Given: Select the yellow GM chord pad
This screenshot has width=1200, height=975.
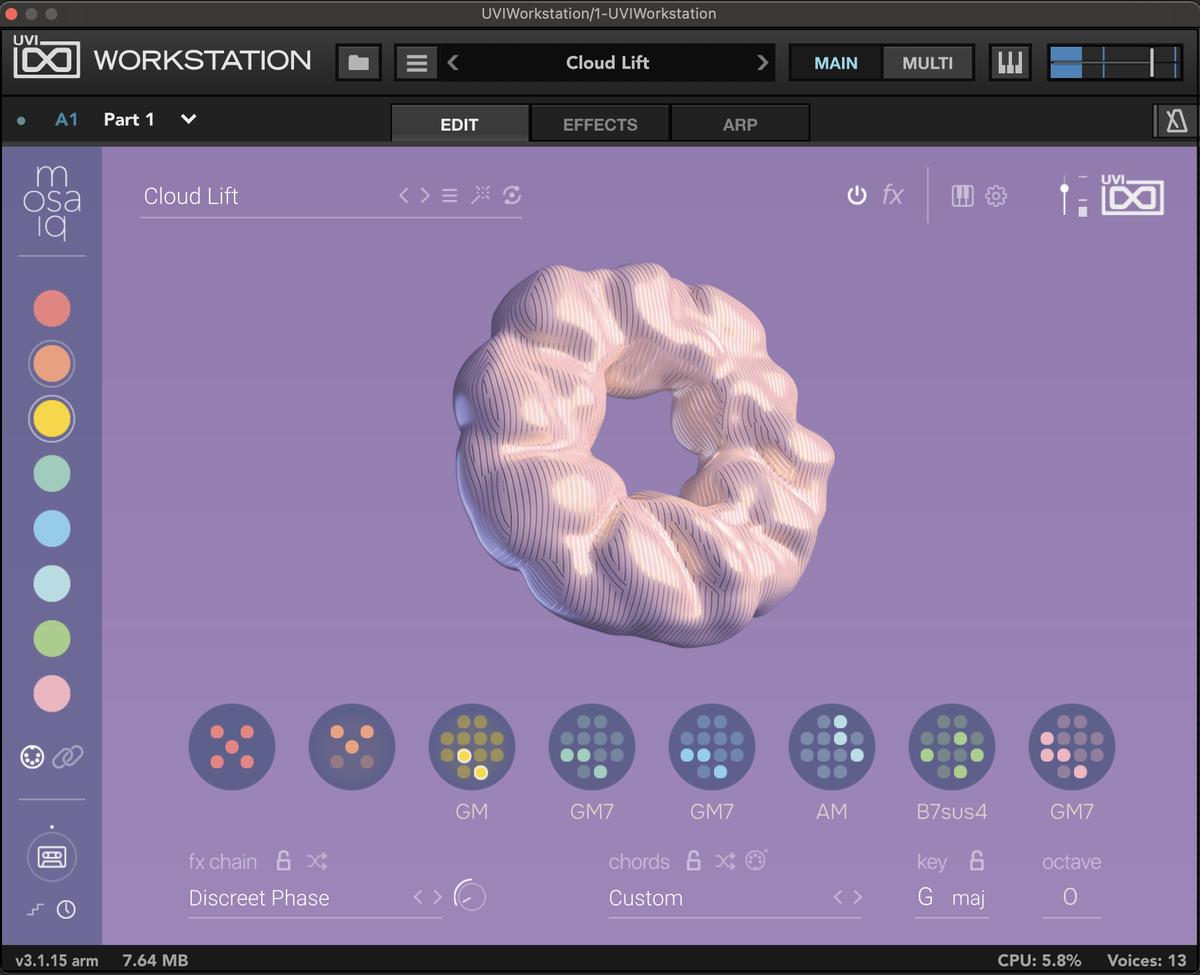Looking at the screenshot, I should pos(472,747).
